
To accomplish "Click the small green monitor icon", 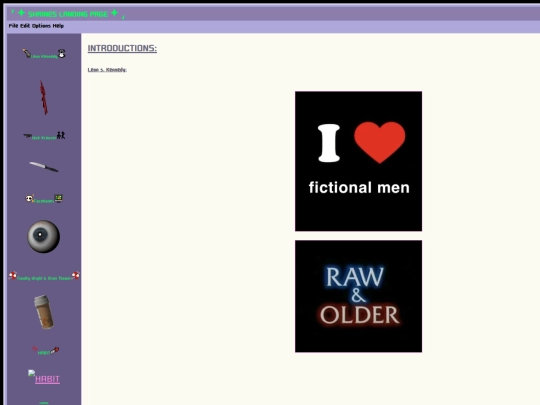I will tap(59, 198).
